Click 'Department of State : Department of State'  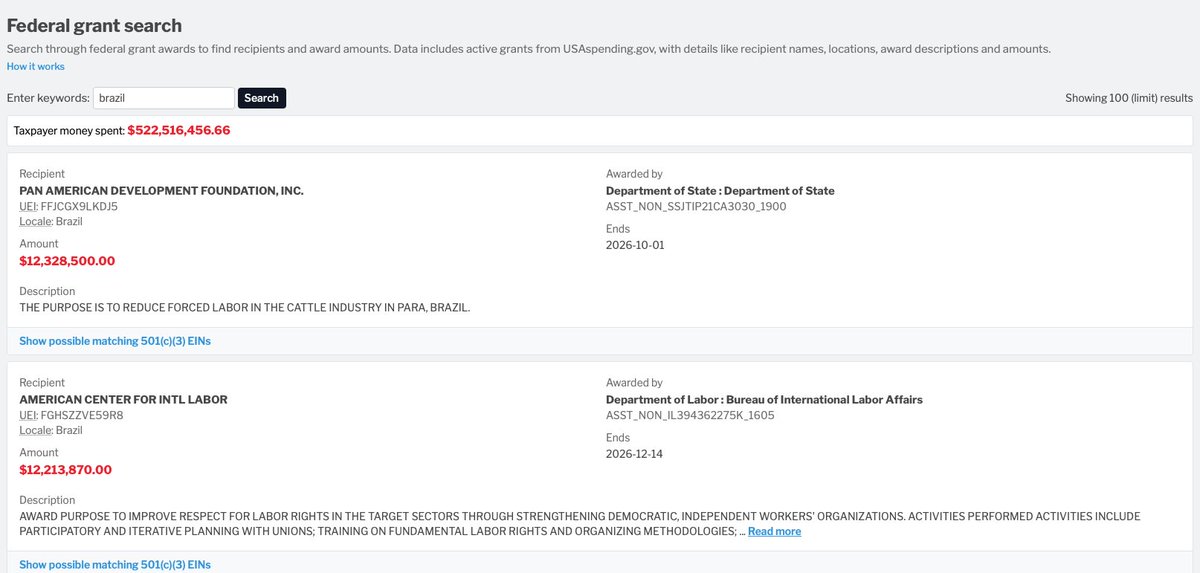[x=720, y=191]
